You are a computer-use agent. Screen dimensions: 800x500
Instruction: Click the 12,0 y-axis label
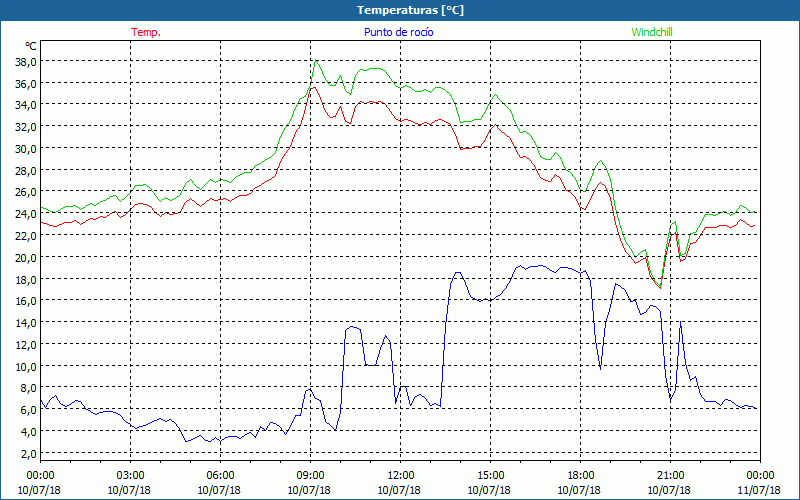pos(26,344)
